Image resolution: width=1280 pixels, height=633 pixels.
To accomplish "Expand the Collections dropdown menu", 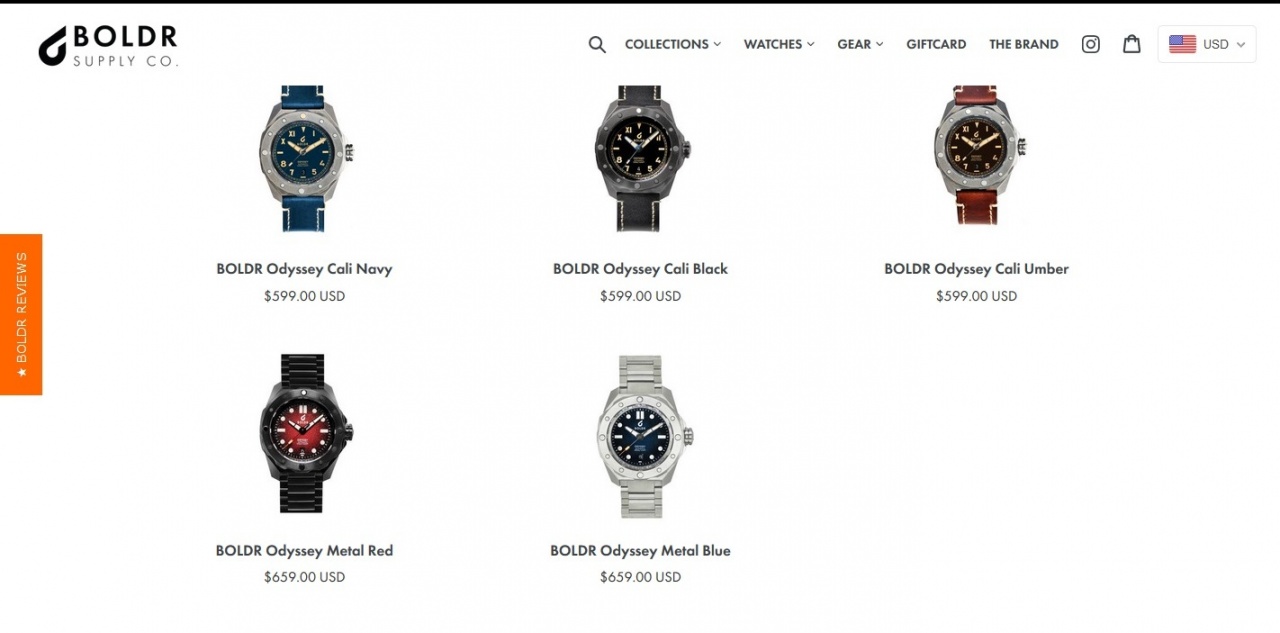I will pyautogui.click(x=673, y=44).
